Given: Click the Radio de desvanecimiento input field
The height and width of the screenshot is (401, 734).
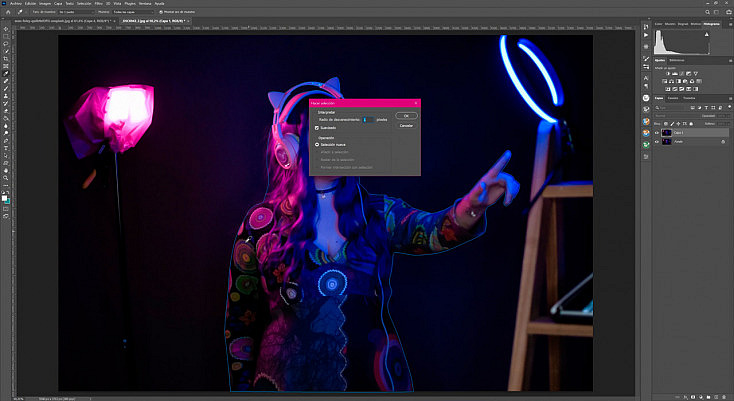Looking at the screenshot, I should 368,120.
